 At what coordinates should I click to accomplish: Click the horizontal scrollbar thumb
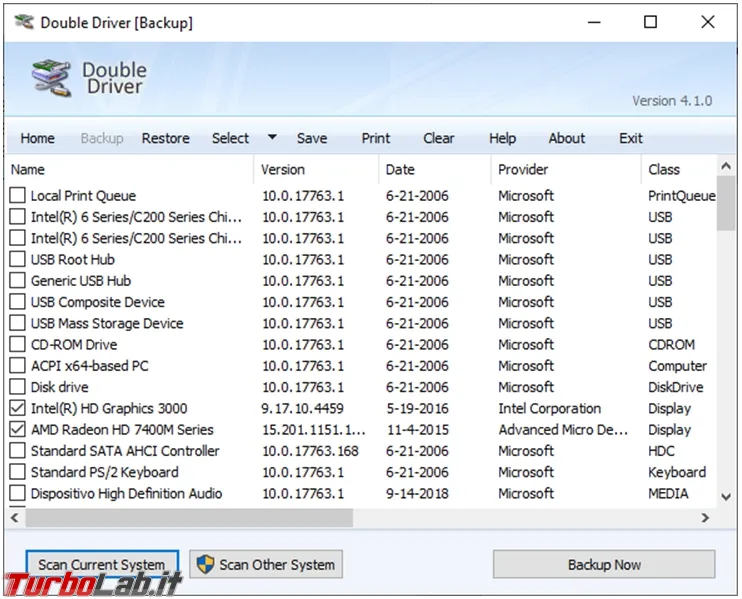tap(189, 518)
